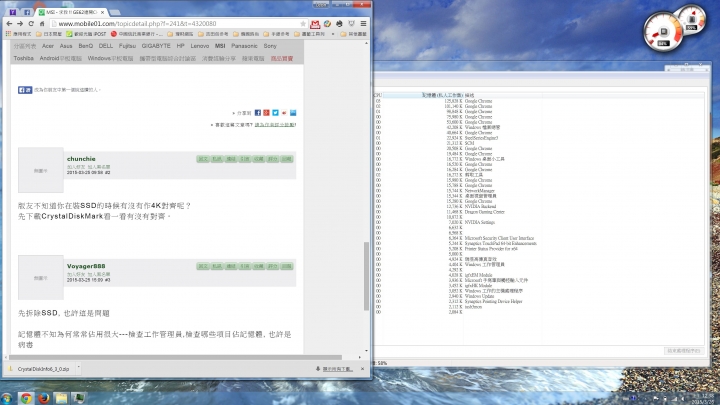Expand the CrystalDiskInfo download options arrow
This screenshot has width=720, height=405.
click(x=79, y=368)
